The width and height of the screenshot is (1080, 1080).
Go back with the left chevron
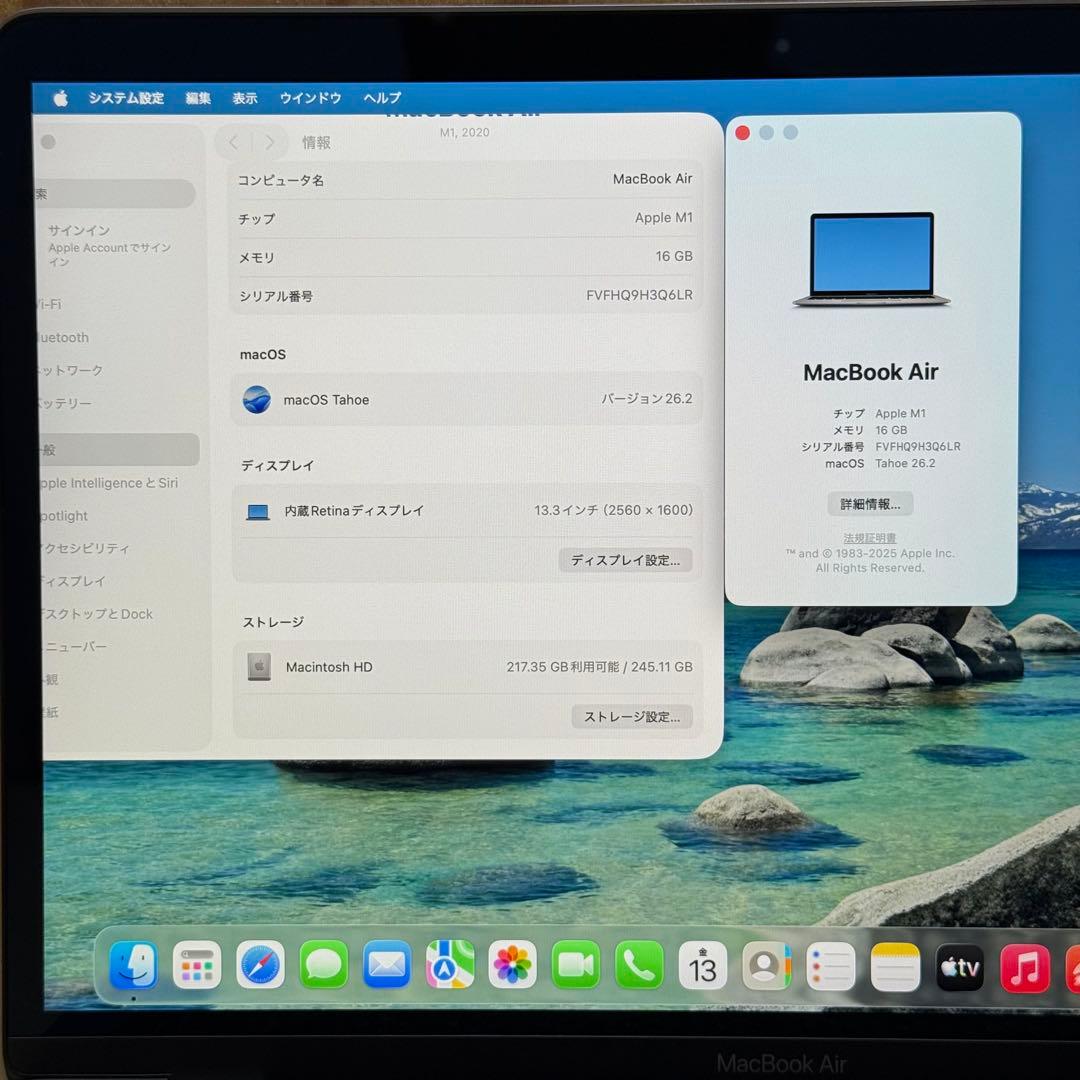tap(233, 142)
